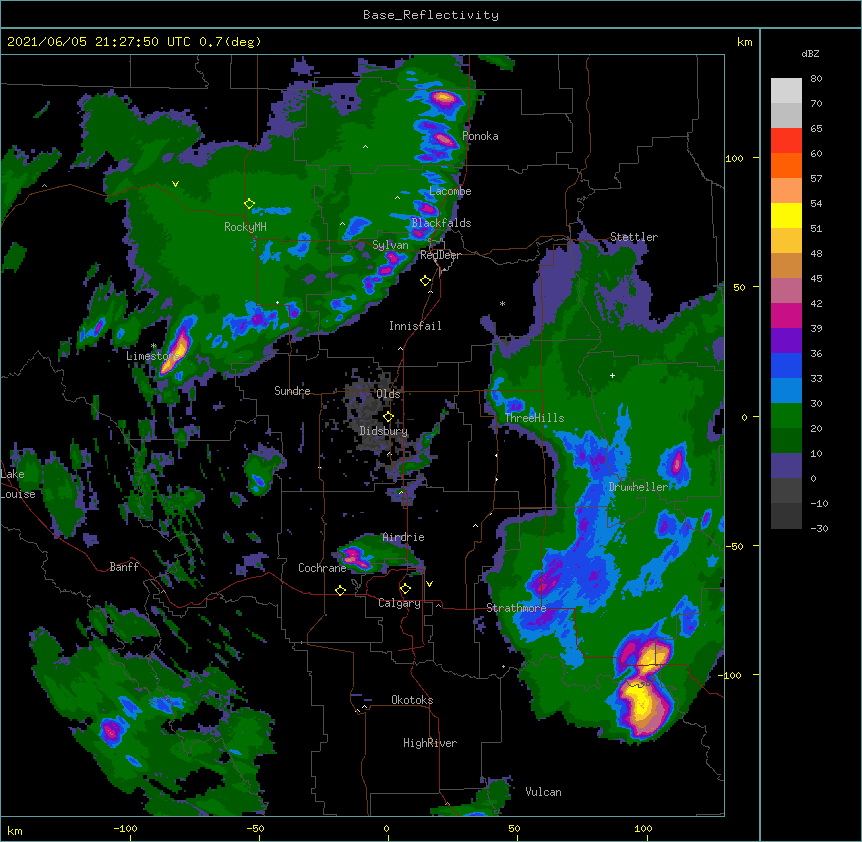Click the yellow diamond marker below Cochrane
This screenshot has width=862, height=842.
340,590
